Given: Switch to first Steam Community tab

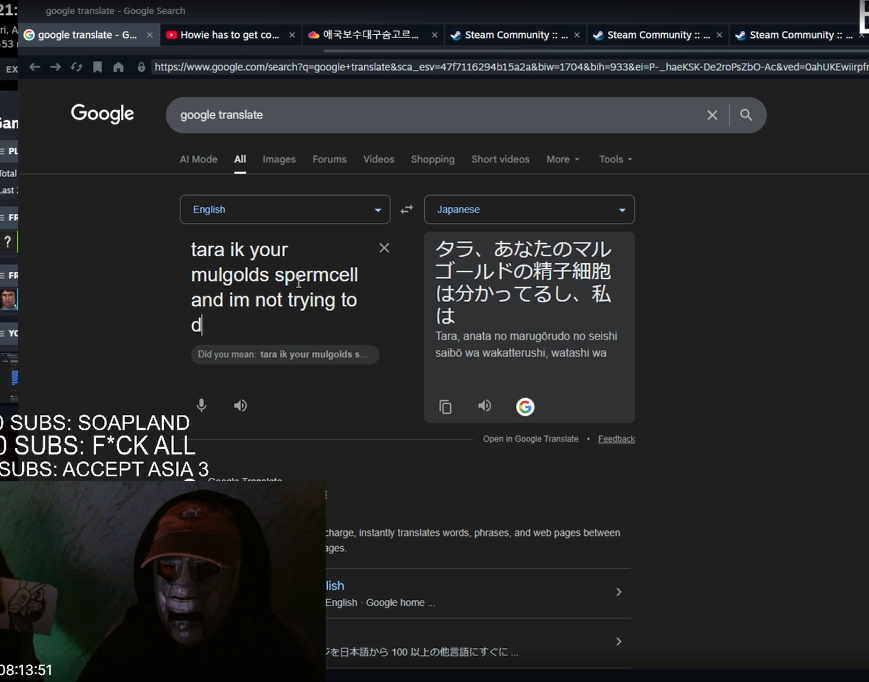Looking at the screenshot, I should [x=516, y=35].
